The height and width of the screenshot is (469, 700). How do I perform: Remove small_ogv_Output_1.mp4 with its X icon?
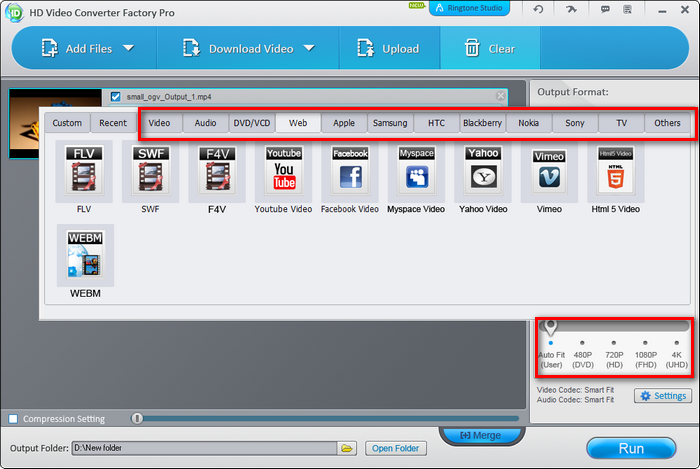tap(500, 95)
